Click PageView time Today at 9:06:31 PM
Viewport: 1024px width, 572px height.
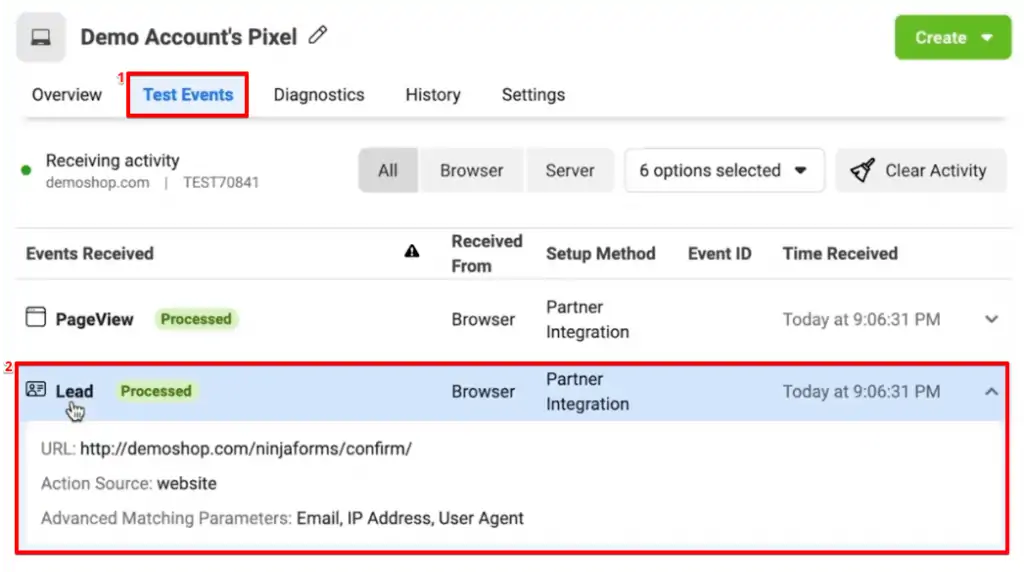point(861,319)
